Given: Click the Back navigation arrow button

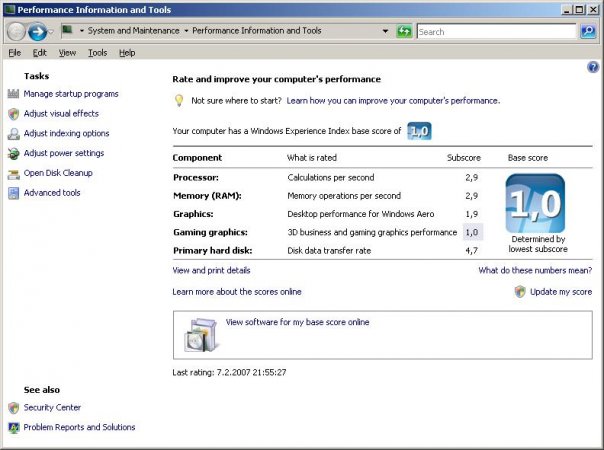Looking at the screenshot, I should coord(16,31).
